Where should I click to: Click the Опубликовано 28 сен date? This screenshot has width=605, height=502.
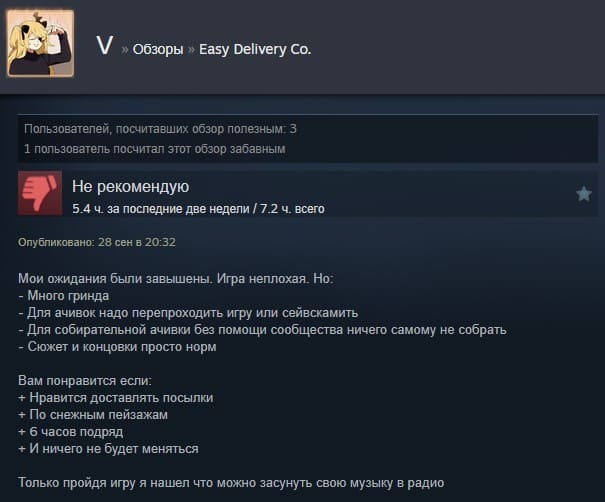coord(97,242)
